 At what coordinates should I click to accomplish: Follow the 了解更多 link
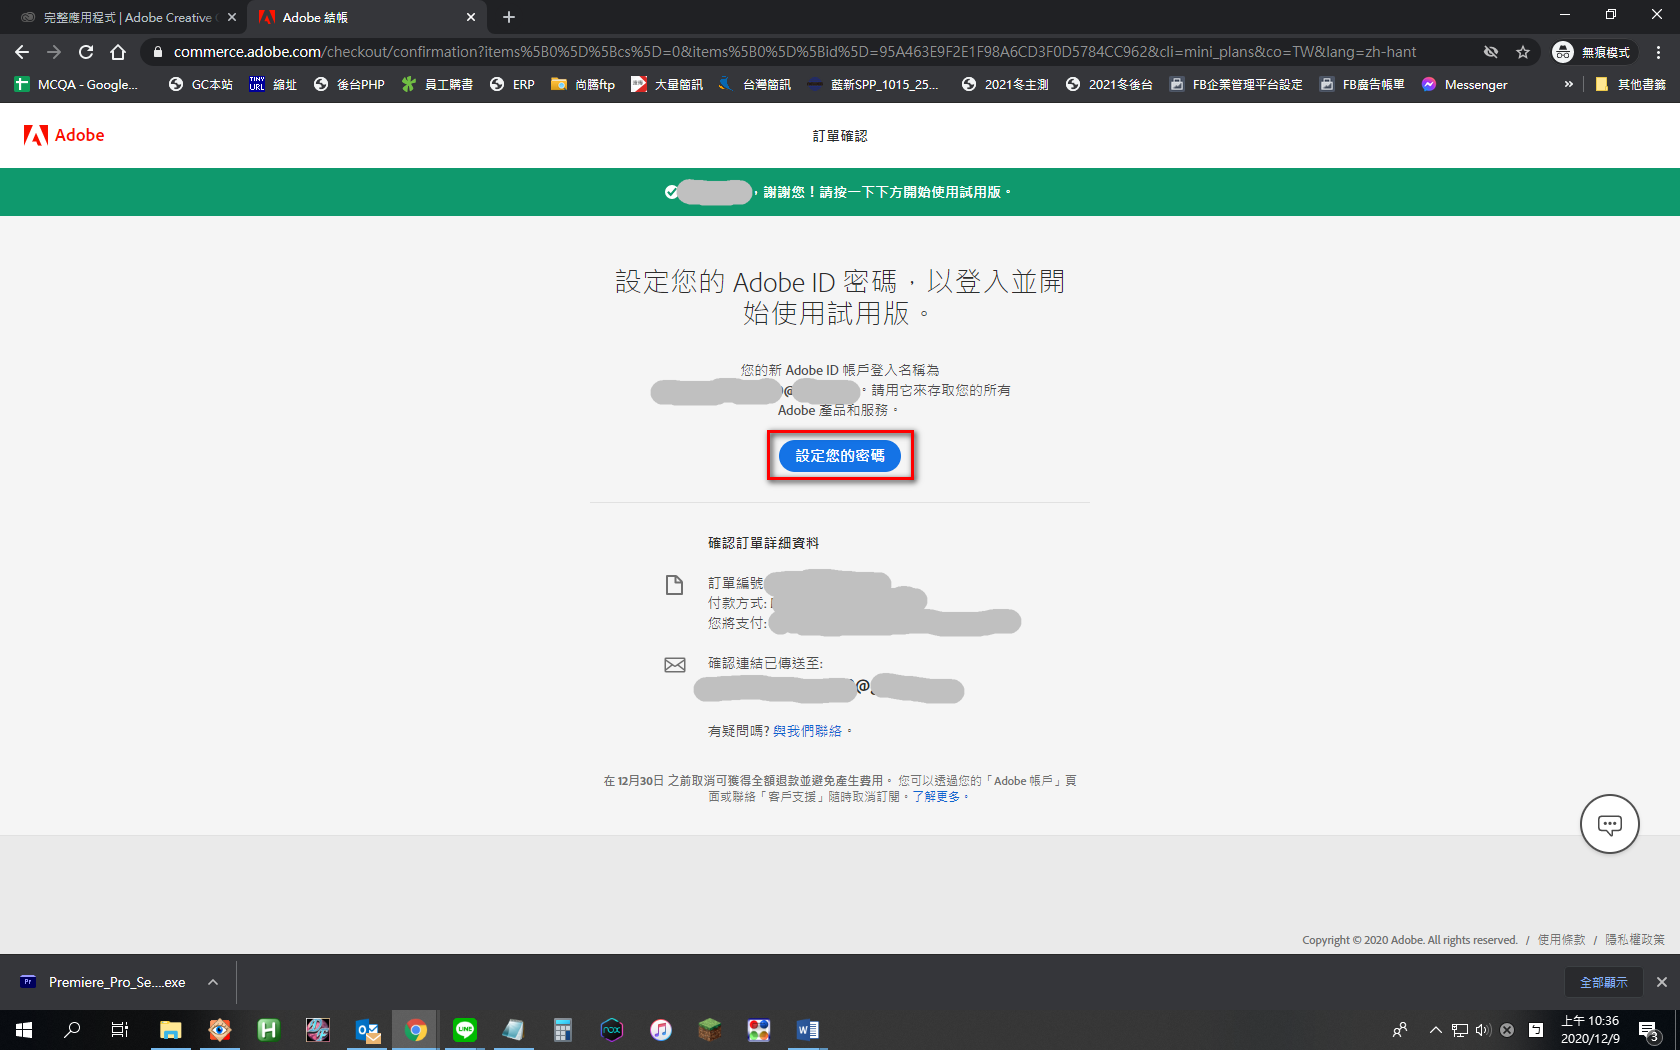[x=936, y=797]
